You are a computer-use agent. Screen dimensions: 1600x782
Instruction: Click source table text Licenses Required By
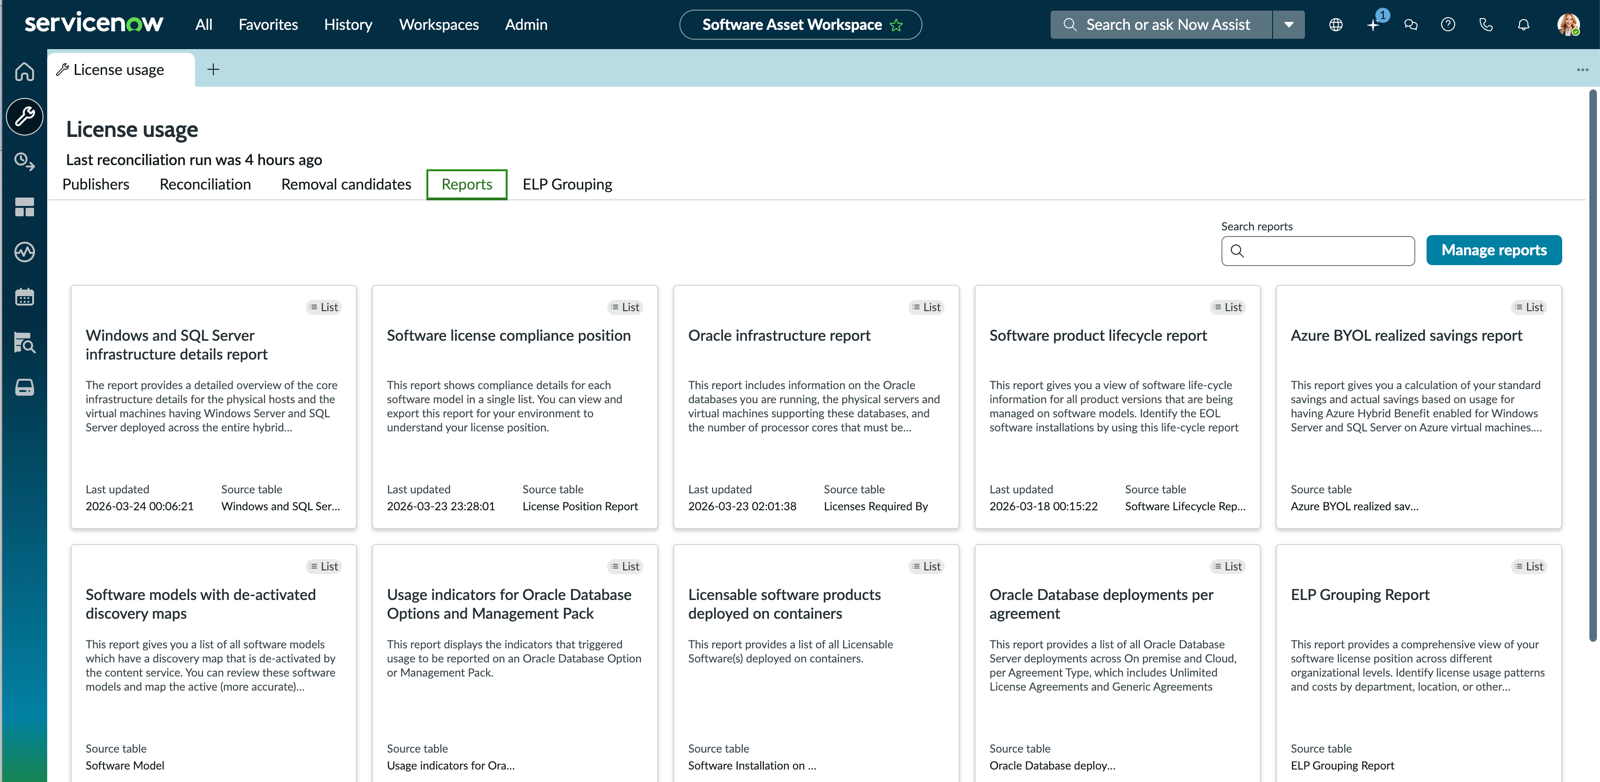876,507
